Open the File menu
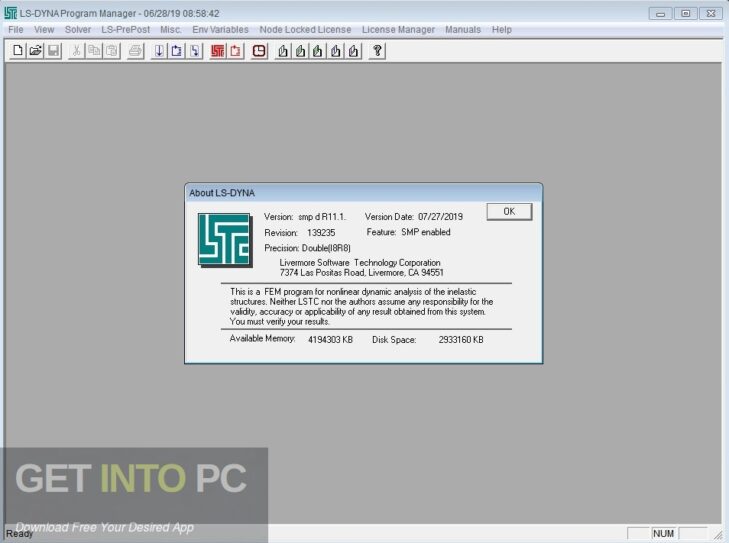This screenshot has height=543, width=729. (x=15, y=30)
